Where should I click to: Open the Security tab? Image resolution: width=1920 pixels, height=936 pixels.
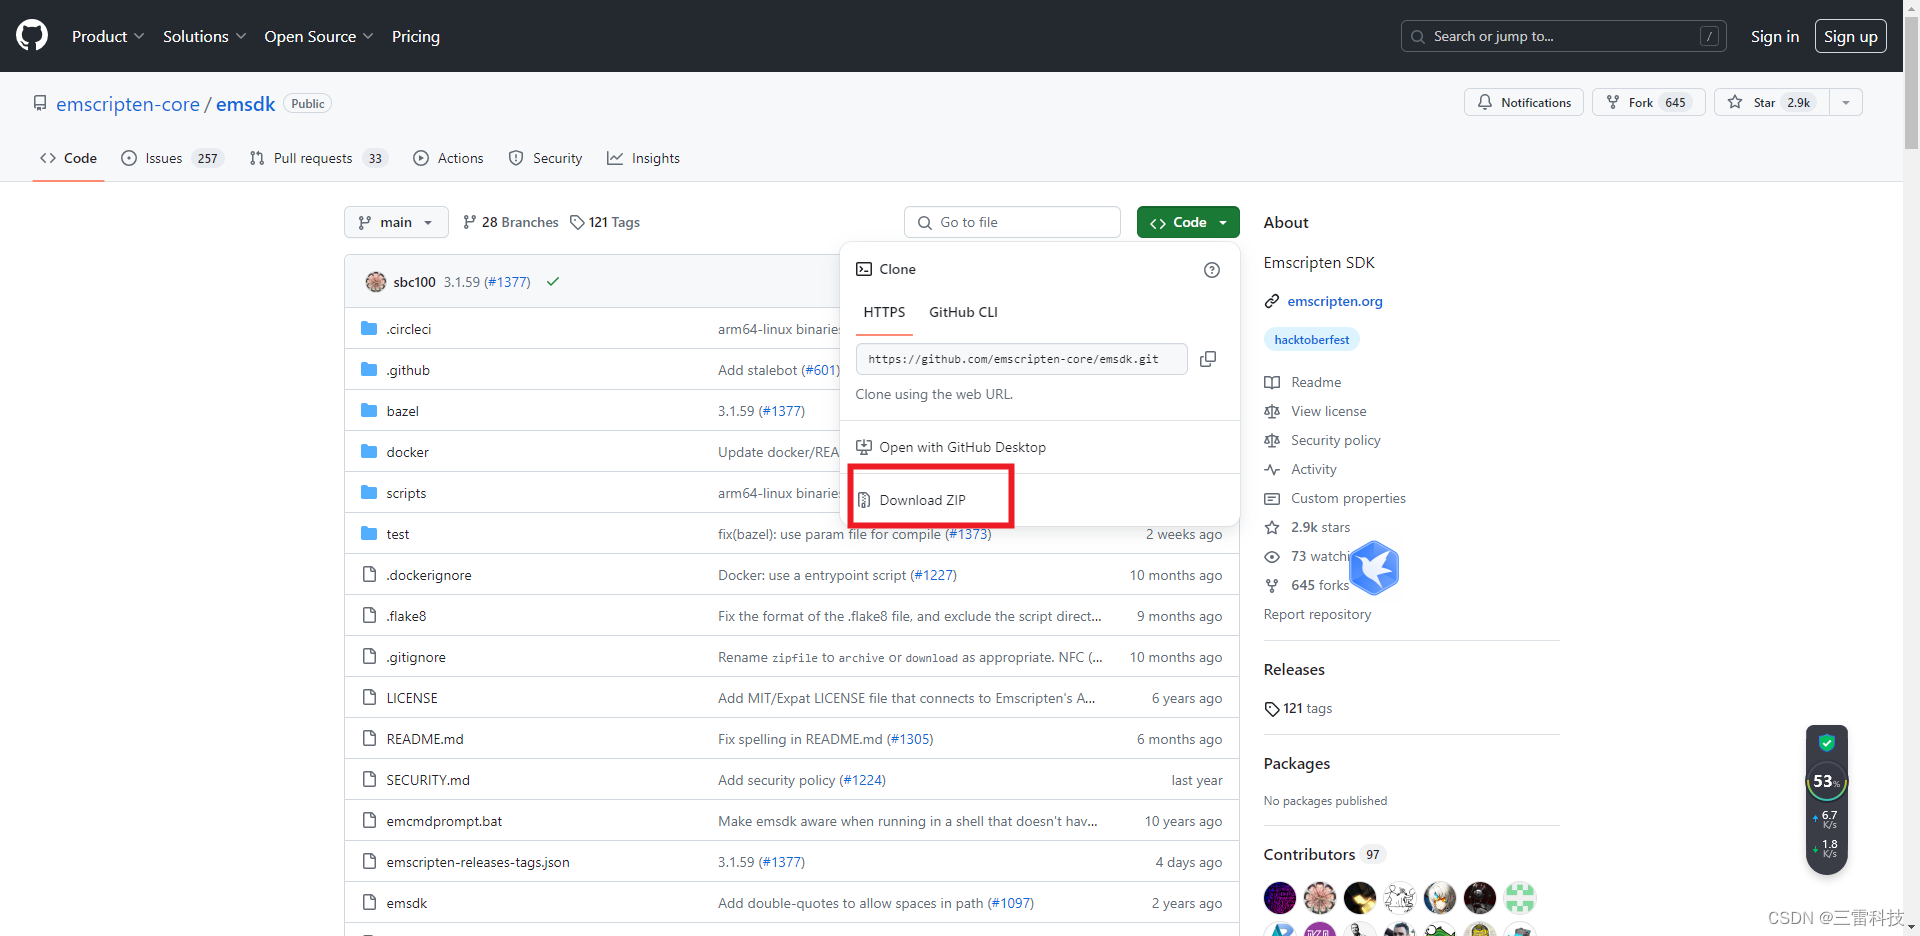[x=546, y=158]
